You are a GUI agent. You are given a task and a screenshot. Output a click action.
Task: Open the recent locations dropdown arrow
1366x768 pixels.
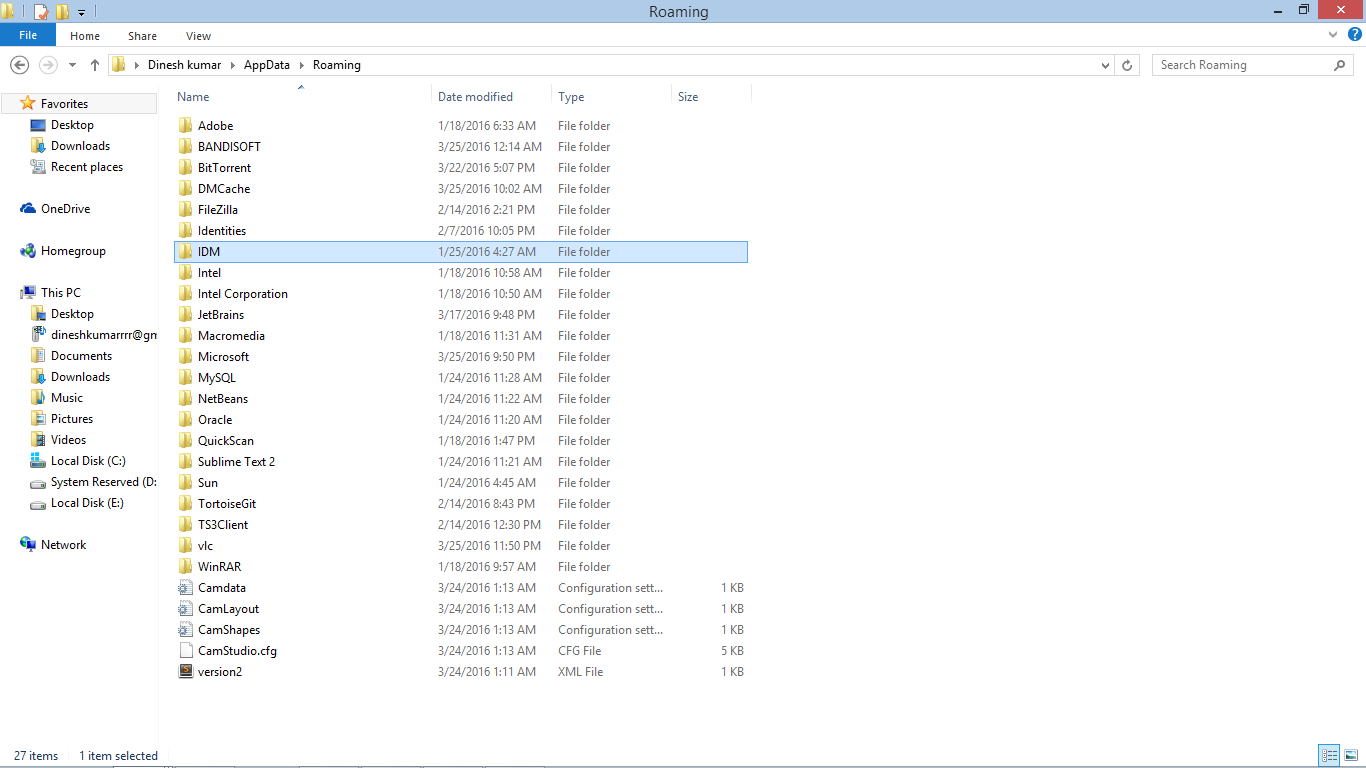[x=72, y=65]
